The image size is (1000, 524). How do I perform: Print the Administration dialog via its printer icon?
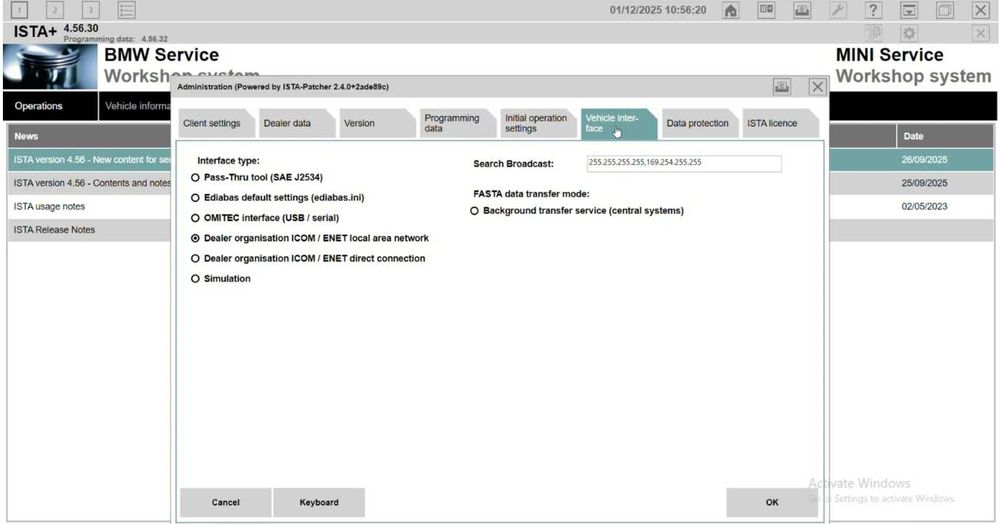click(782, 87)
